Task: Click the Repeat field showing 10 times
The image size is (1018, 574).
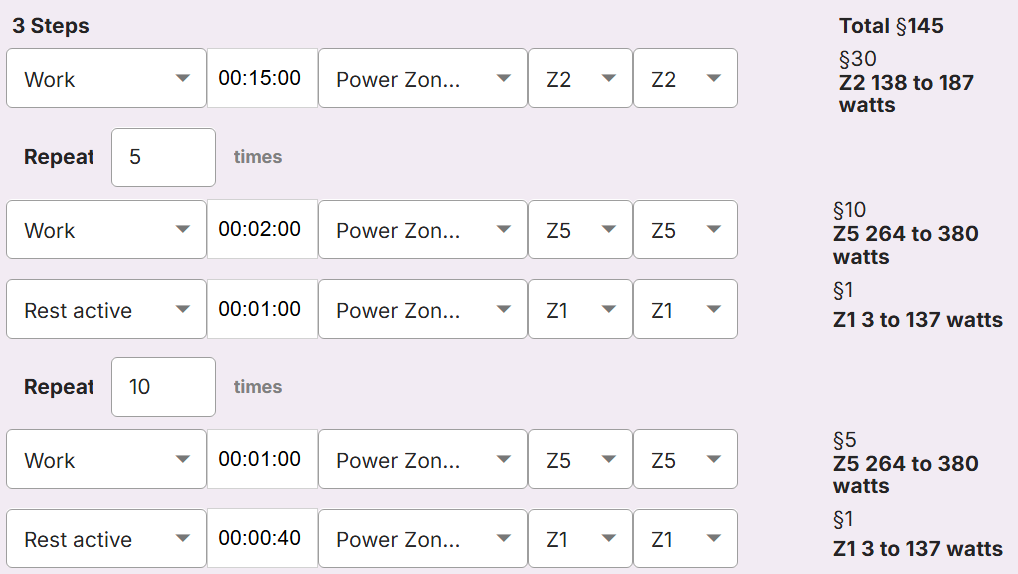Action: tap(162, 386)
